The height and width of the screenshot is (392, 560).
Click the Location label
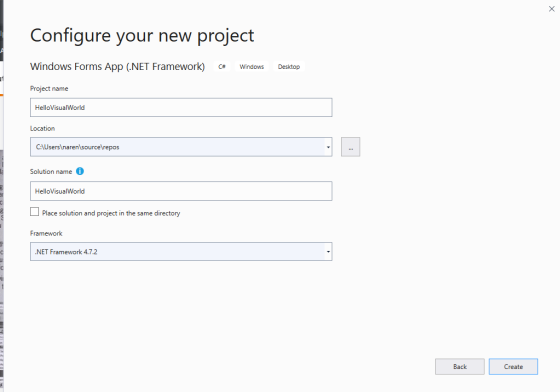click(42, 129)
